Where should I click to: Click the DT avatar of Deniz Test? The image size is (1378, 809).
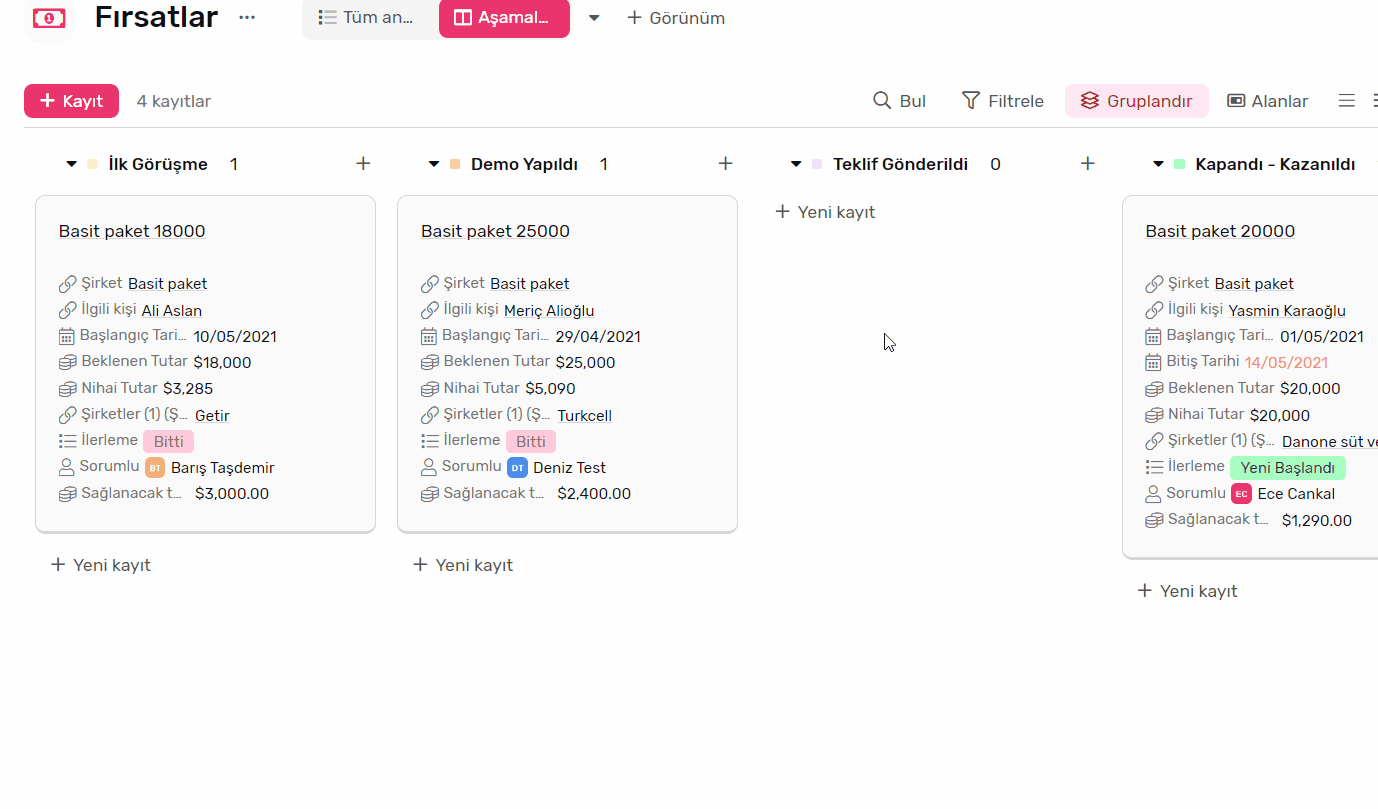[x=517, y=467]
